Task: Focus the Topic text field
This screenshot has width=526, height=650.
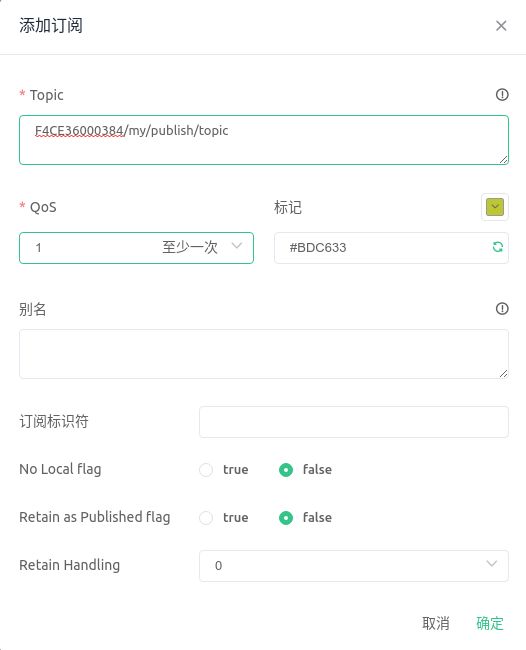Action: tap(264, 140)
